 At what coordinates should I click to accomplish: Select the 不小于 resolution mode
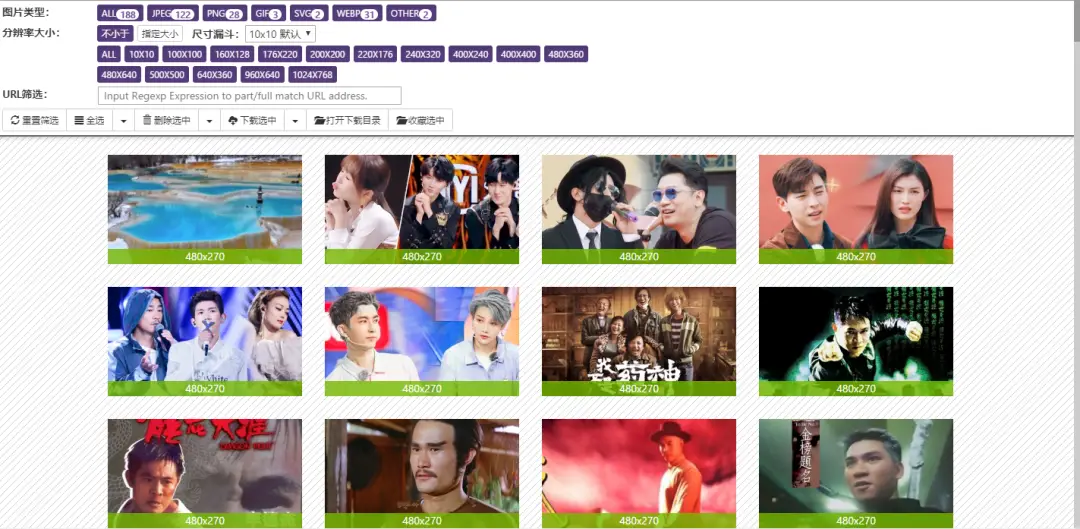[115, 34]
